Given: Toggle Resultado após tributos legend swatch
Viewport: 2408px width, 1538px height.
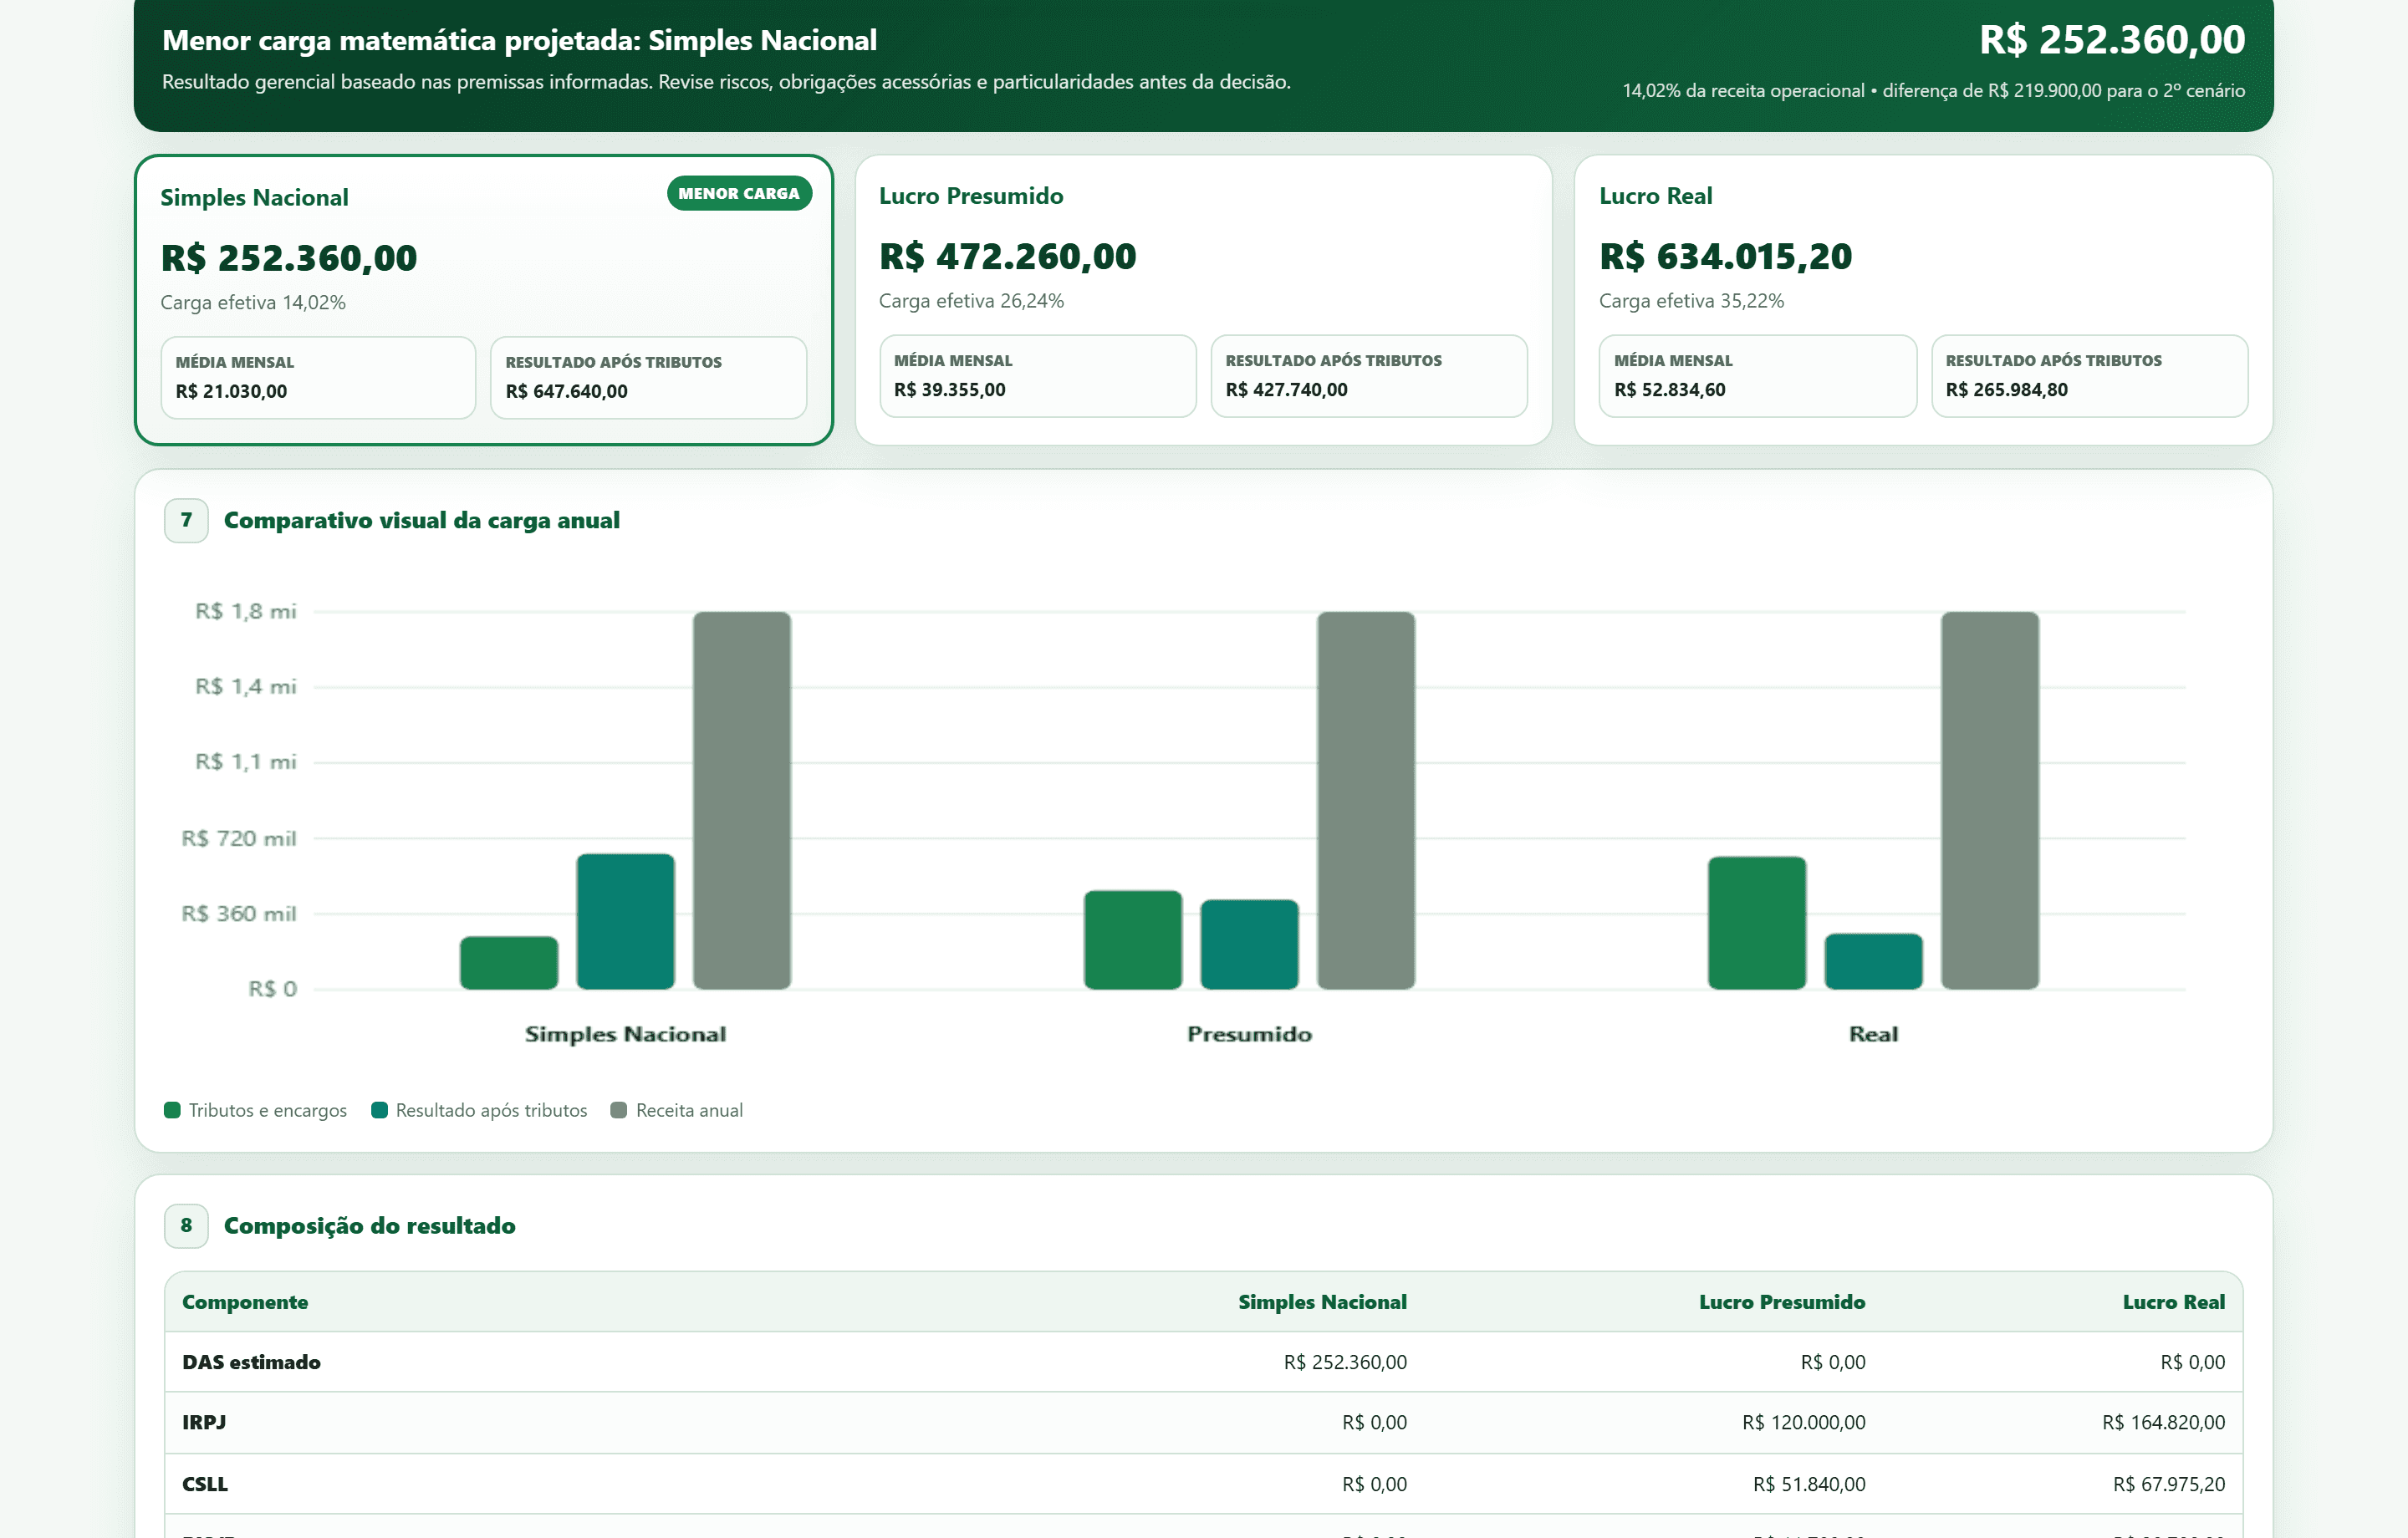Looking at the screenshot, I should pos(379,1110).
